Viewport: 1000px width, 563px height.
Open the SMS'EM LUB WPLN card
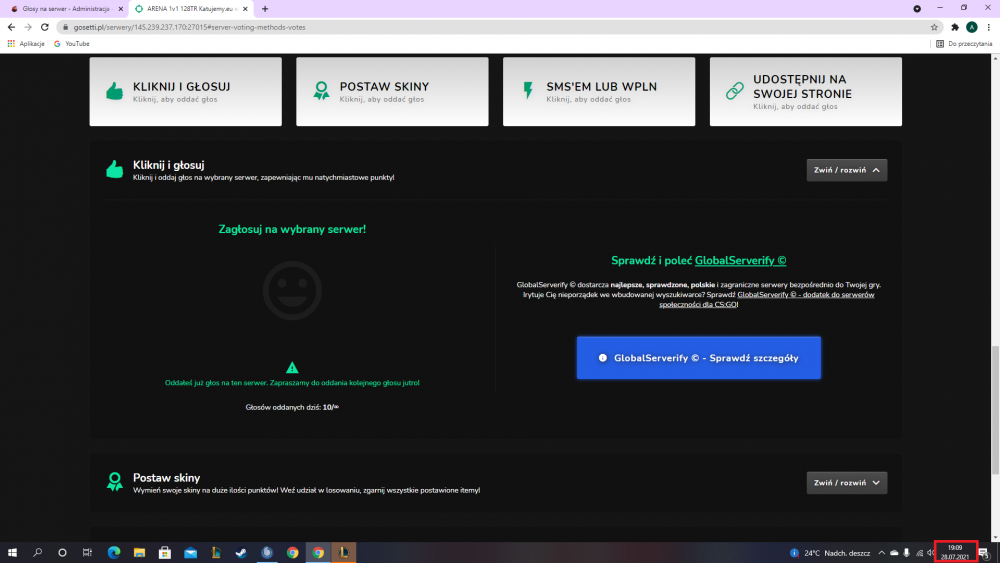click(x=598, y=91)
